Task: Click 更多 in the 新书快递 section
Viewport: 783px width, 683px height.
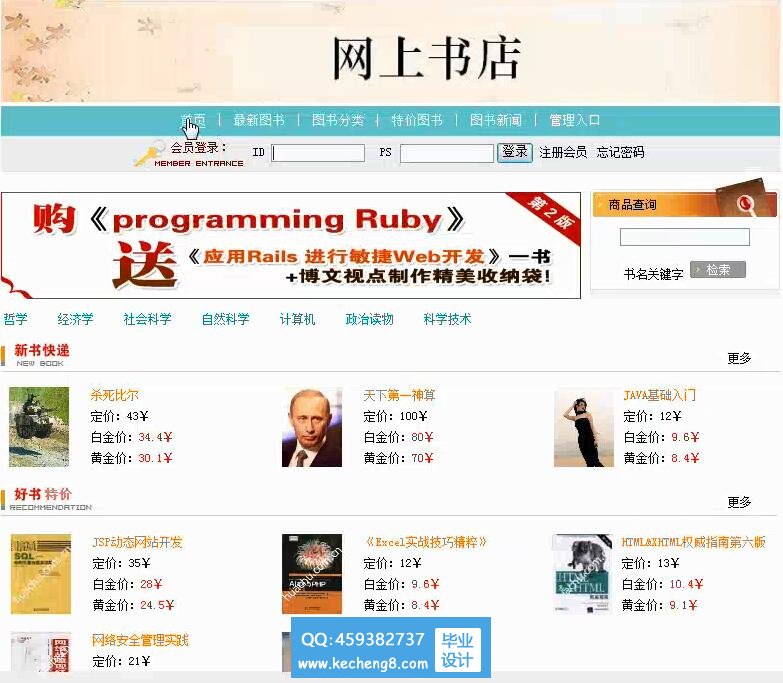Action: (x=739, y=358)
